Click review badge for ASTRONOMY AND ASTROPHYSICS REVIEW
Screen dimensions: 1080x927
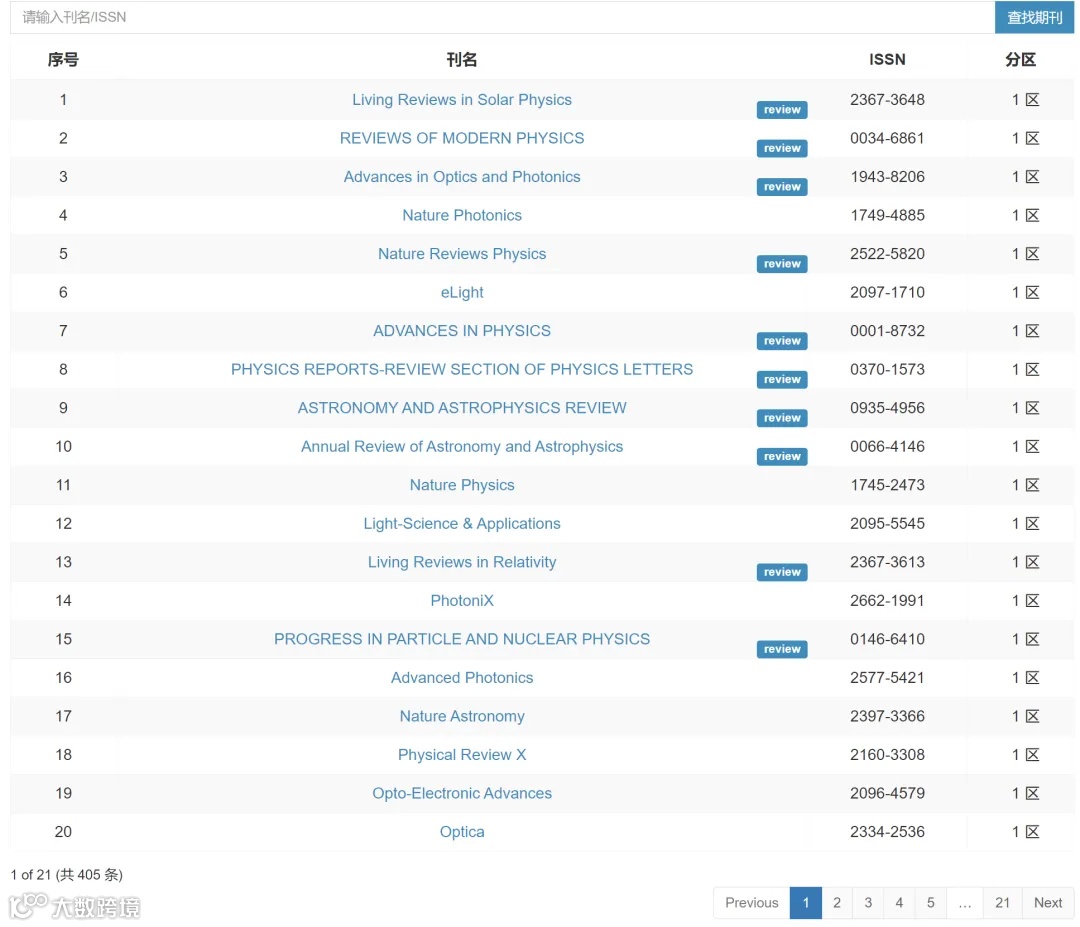point(782,418)
